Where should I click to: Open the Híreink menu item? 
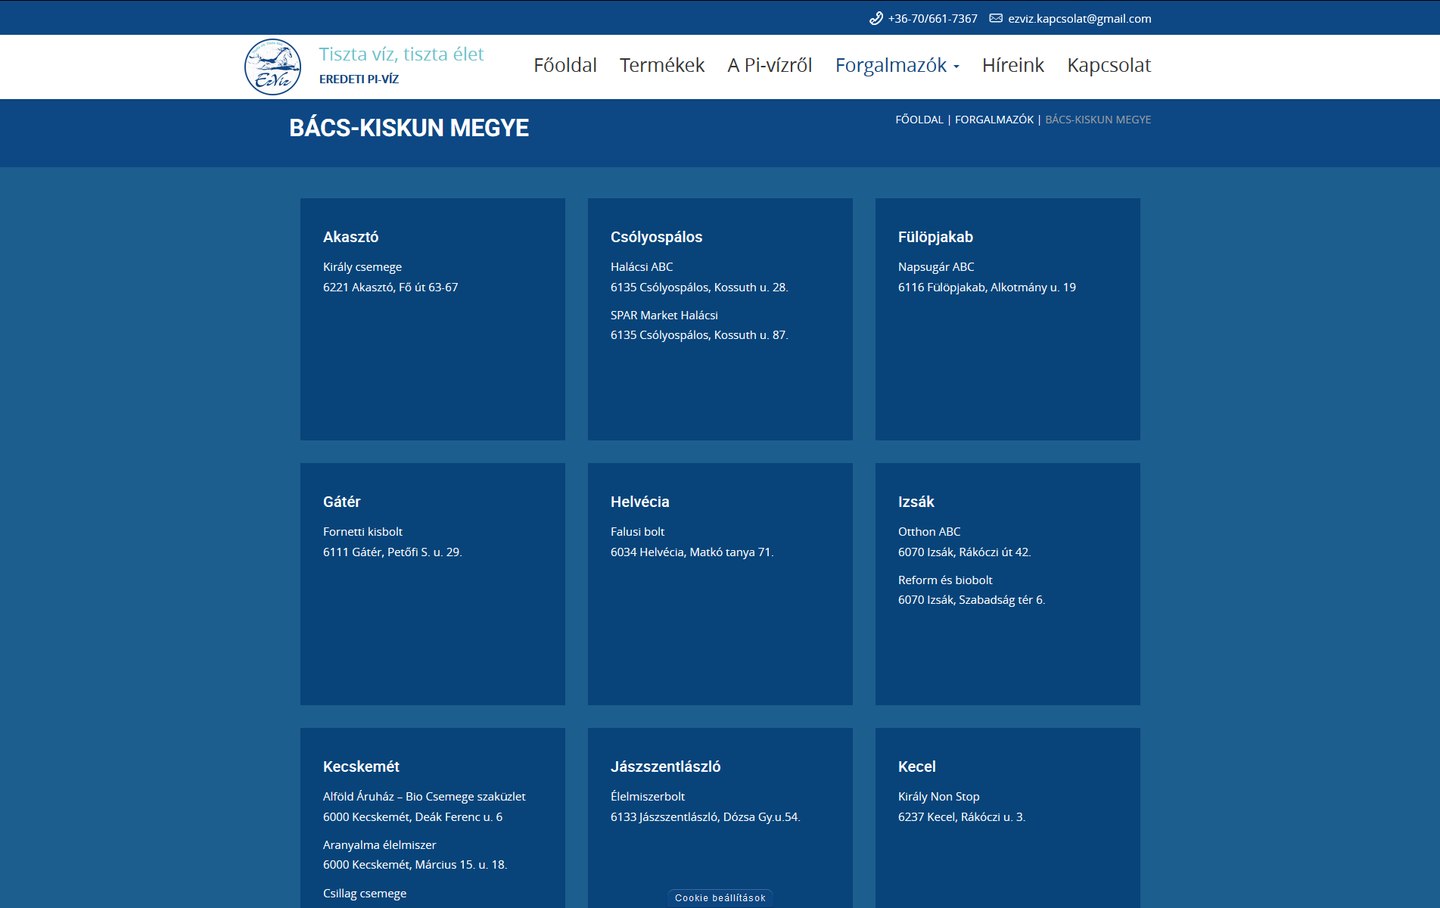[x=1013, y=65]
